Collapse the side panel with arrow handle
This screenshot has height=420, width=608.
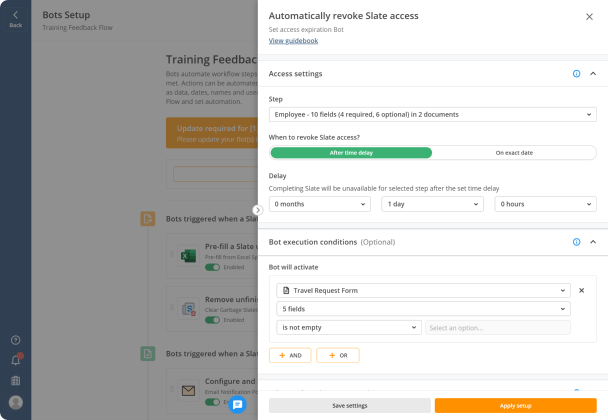(257, 210)
